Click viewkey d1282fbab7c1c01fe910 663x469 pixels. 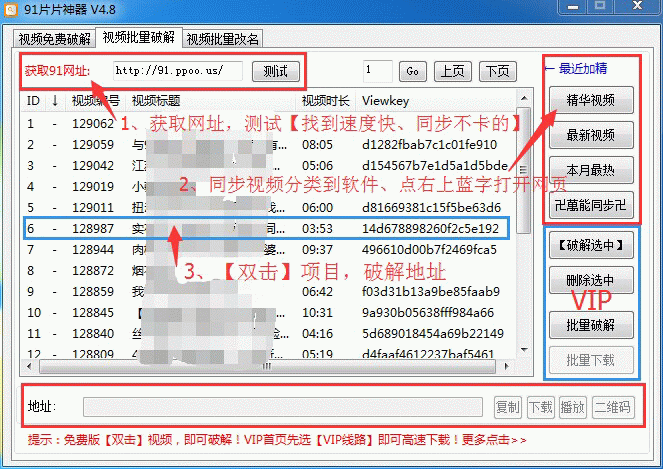[x=429, y=145]
